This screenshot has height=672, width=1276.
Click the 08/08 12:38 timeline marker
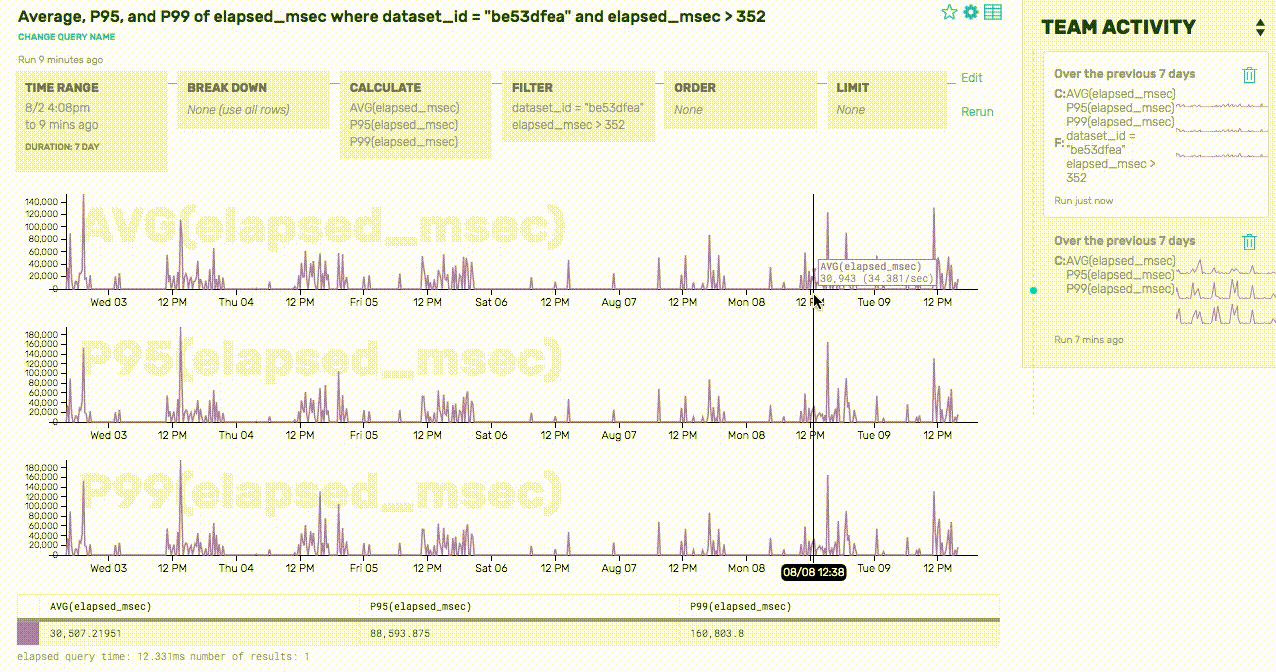pyautogui.click(x=812, y=573)
